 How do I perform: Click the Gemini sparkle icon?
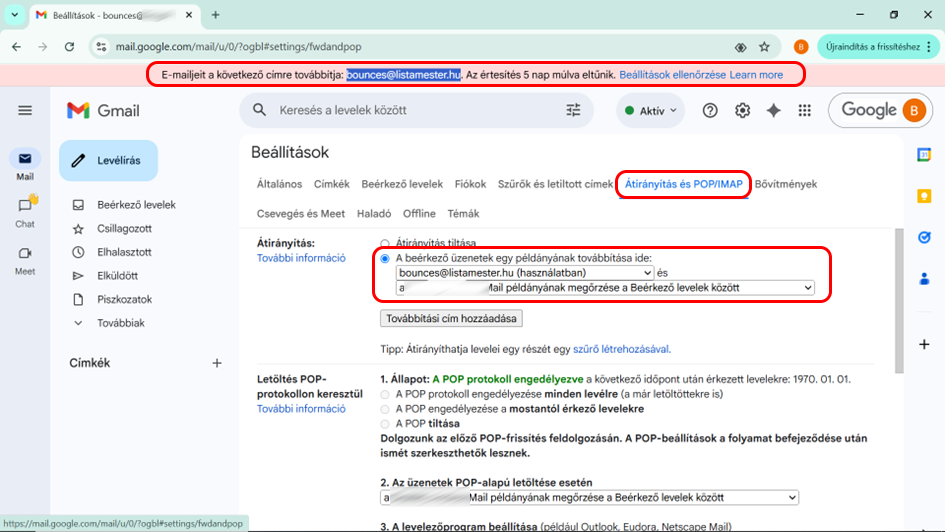773,111
